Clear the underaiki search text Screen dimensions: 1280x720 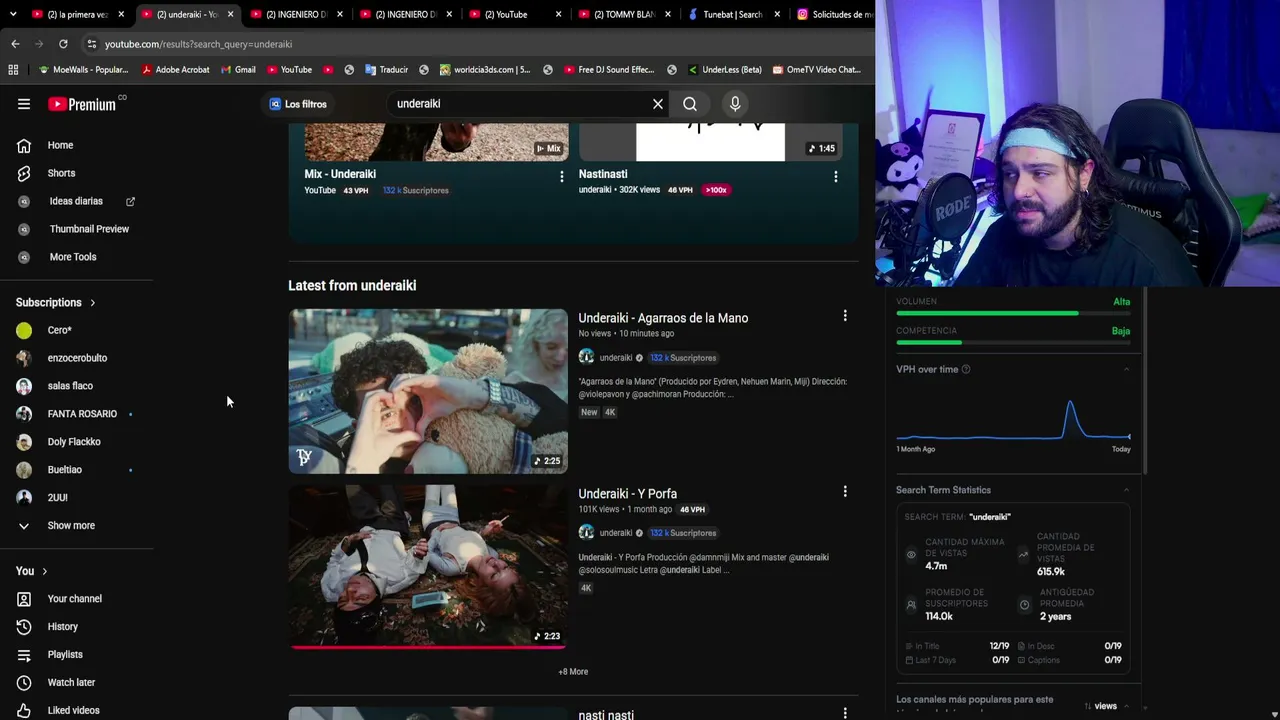[658, 104]
